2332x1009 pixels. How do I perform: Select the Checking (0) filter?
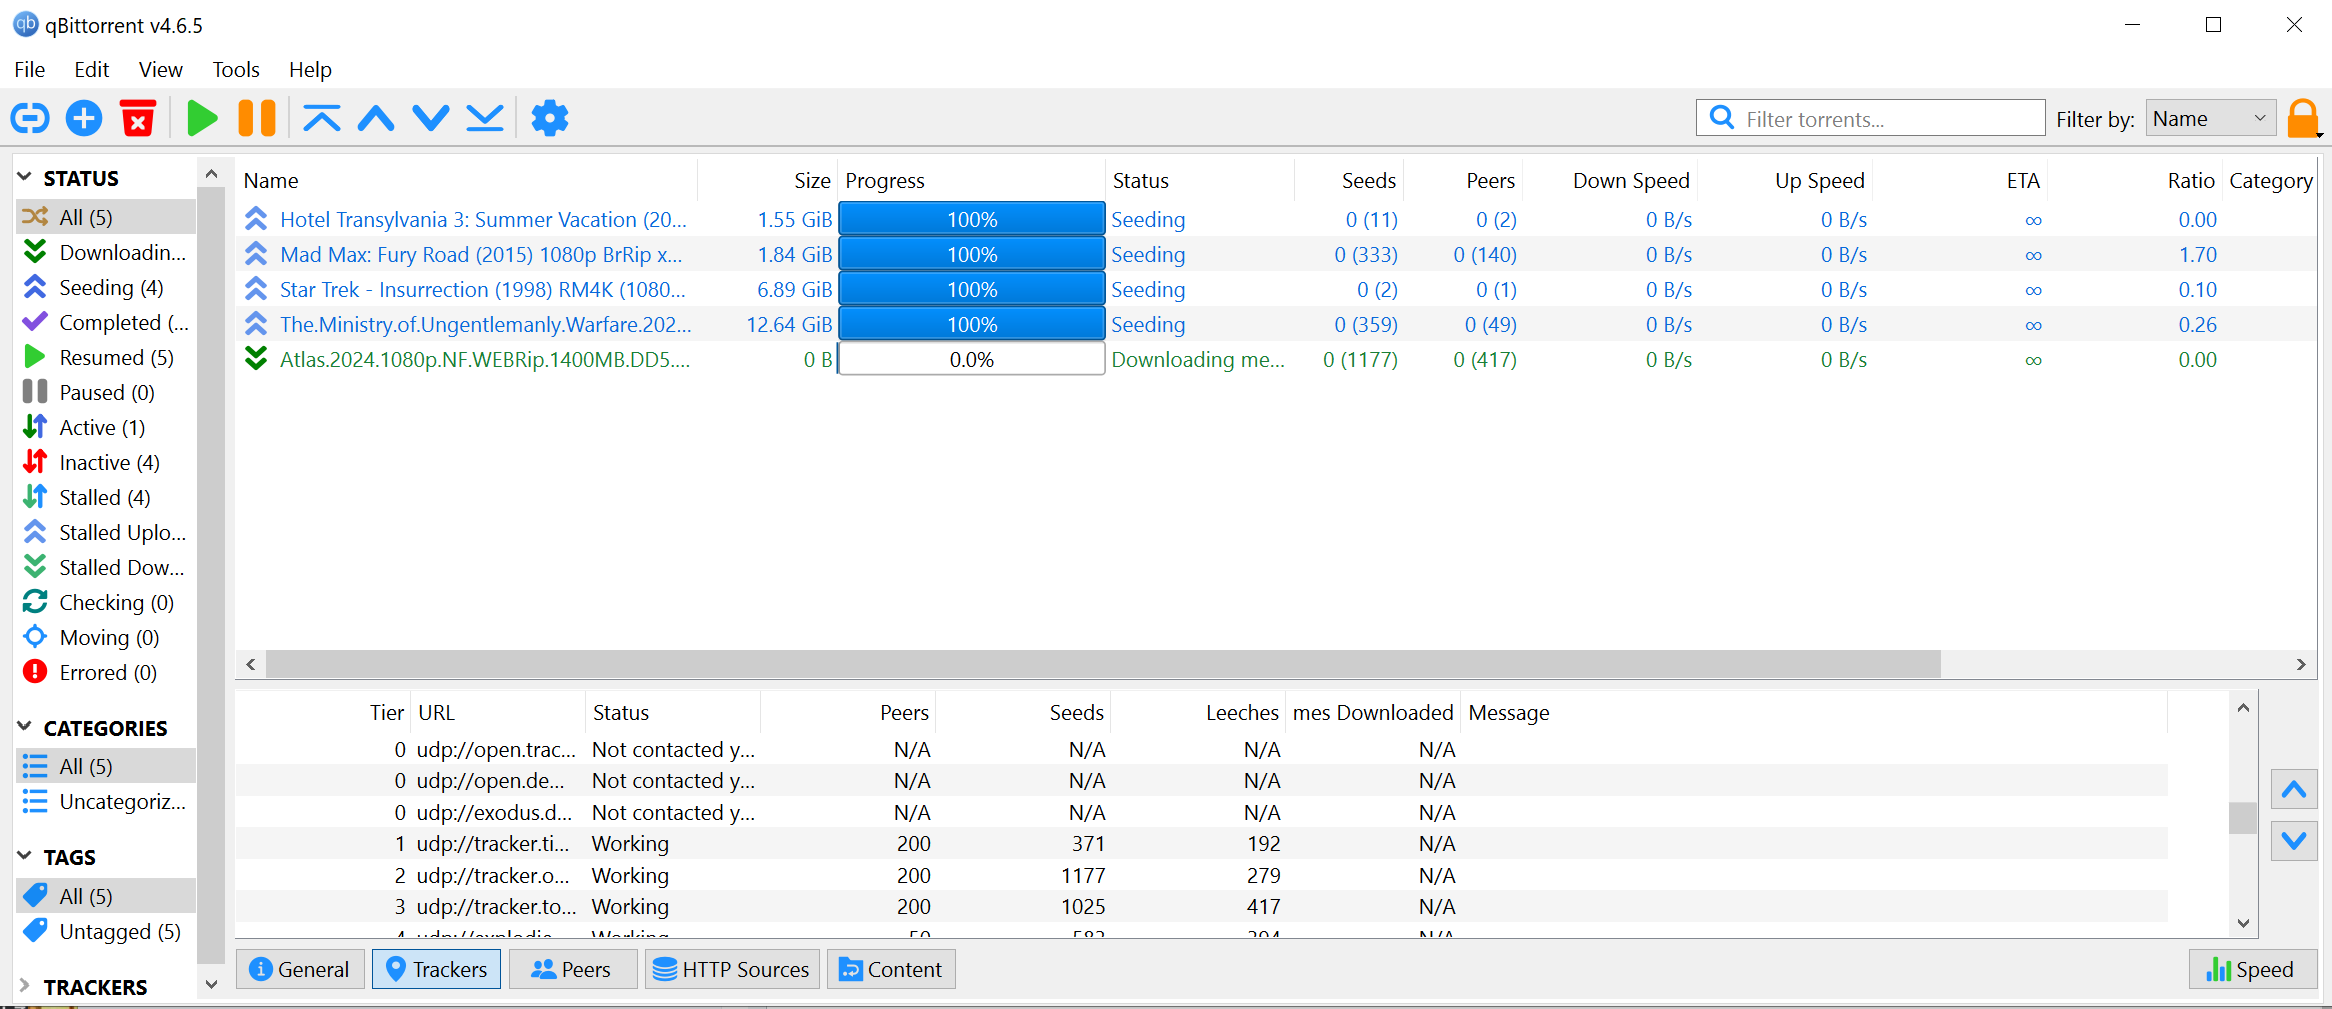coord(106,603)
